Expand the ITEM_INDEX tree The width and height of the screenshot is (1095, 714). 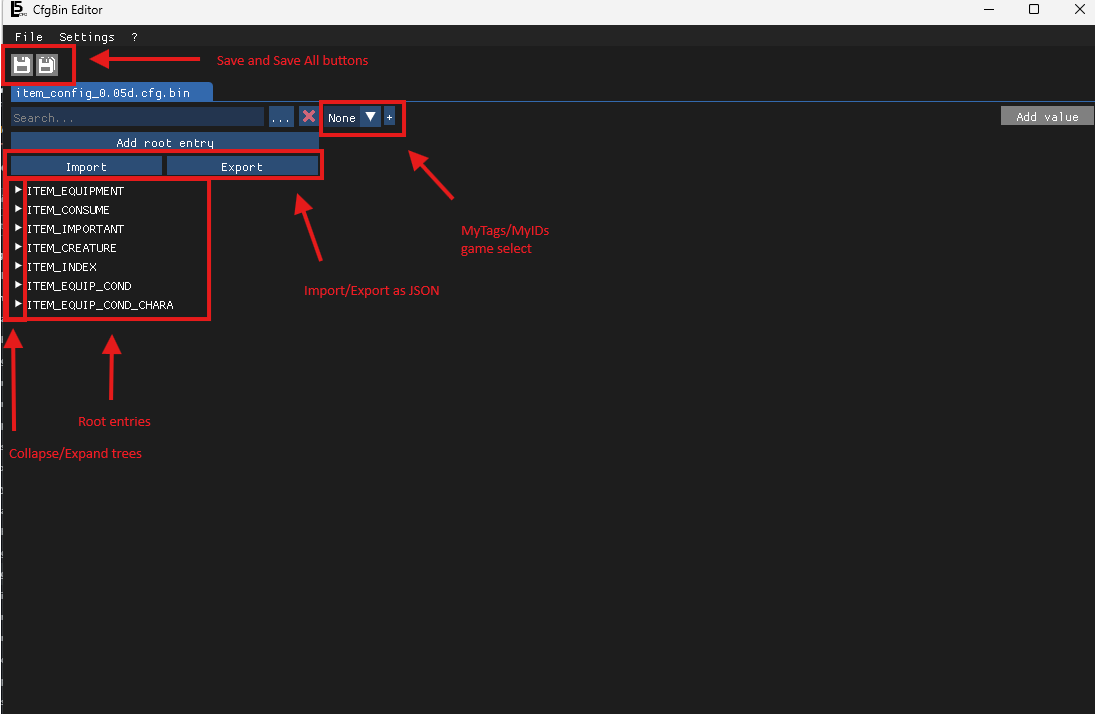pyautogui.click(x=17, y=266)
